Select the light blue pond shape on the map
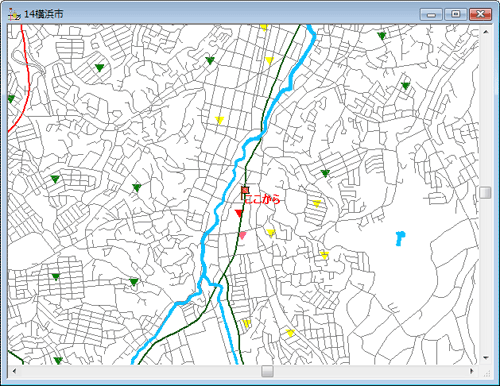This screenshot has height=386, width=500. click(x=400, y=239)
